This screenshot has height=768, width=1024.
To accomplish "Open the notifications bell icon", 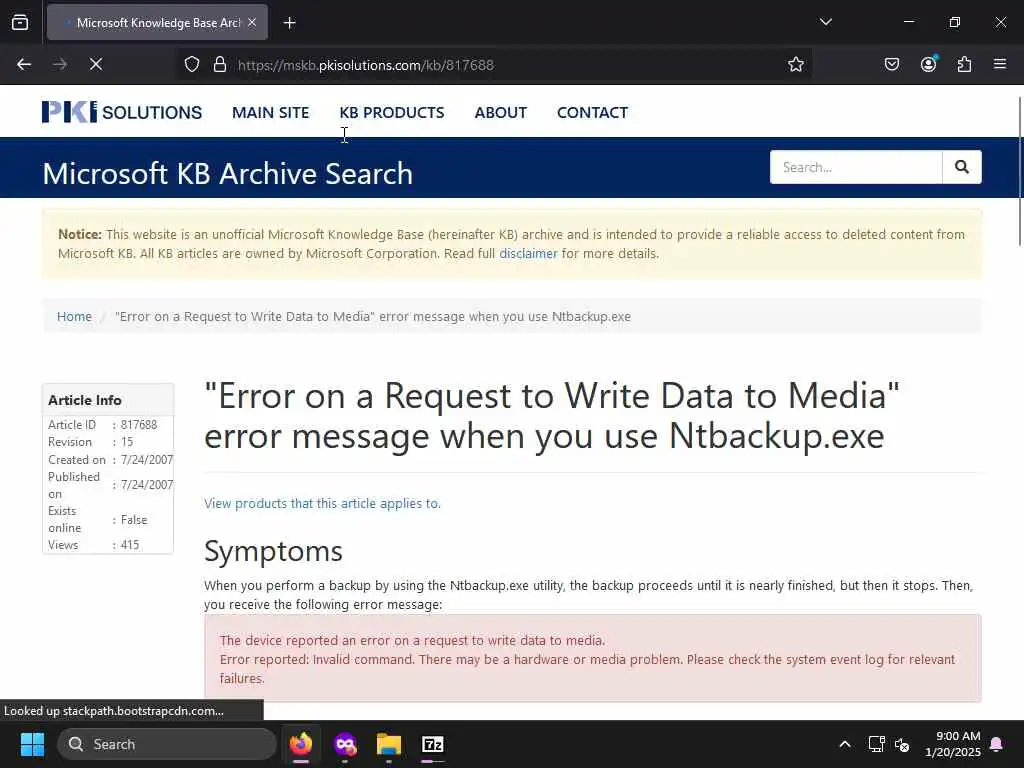I will point(997,744).
